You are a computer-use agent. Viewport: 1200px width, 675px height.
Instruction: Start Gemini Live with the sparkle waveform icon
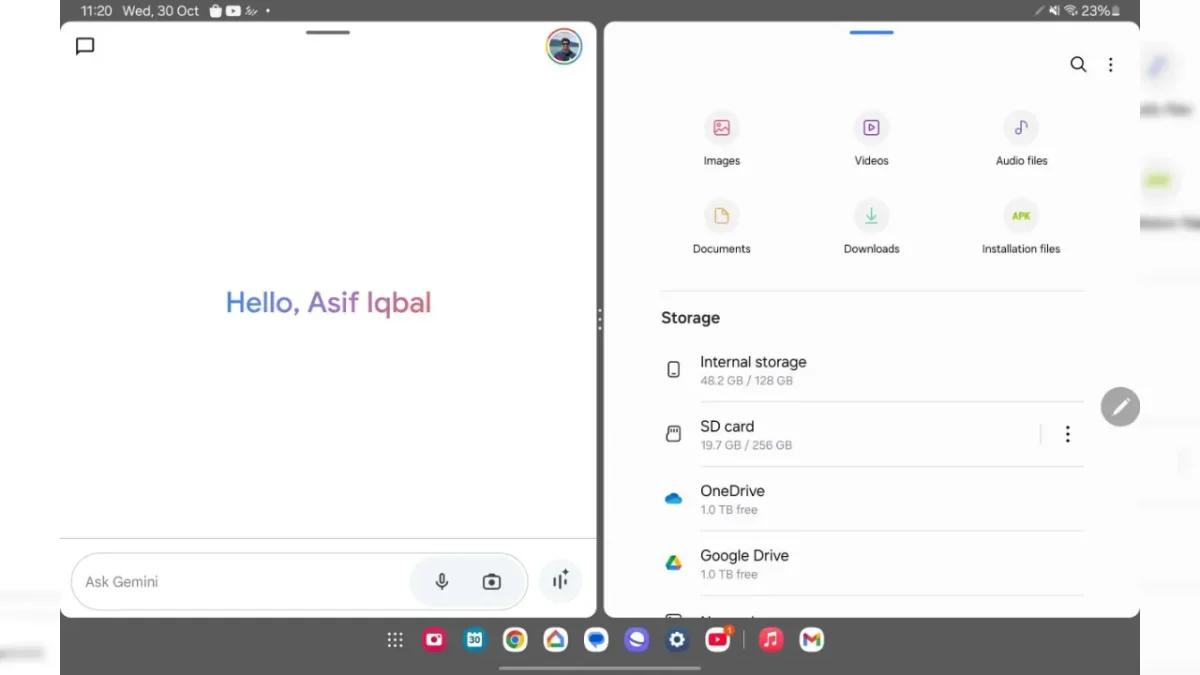560,581
